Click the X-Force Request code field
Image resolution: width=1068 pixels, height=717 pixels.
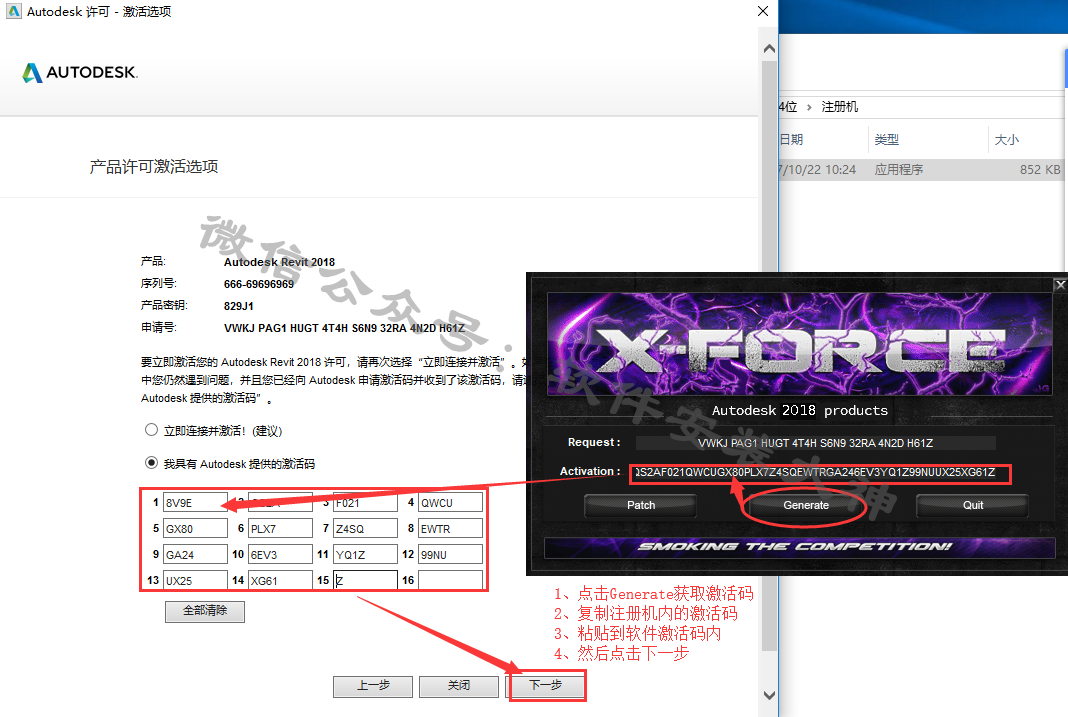(815, 443)
